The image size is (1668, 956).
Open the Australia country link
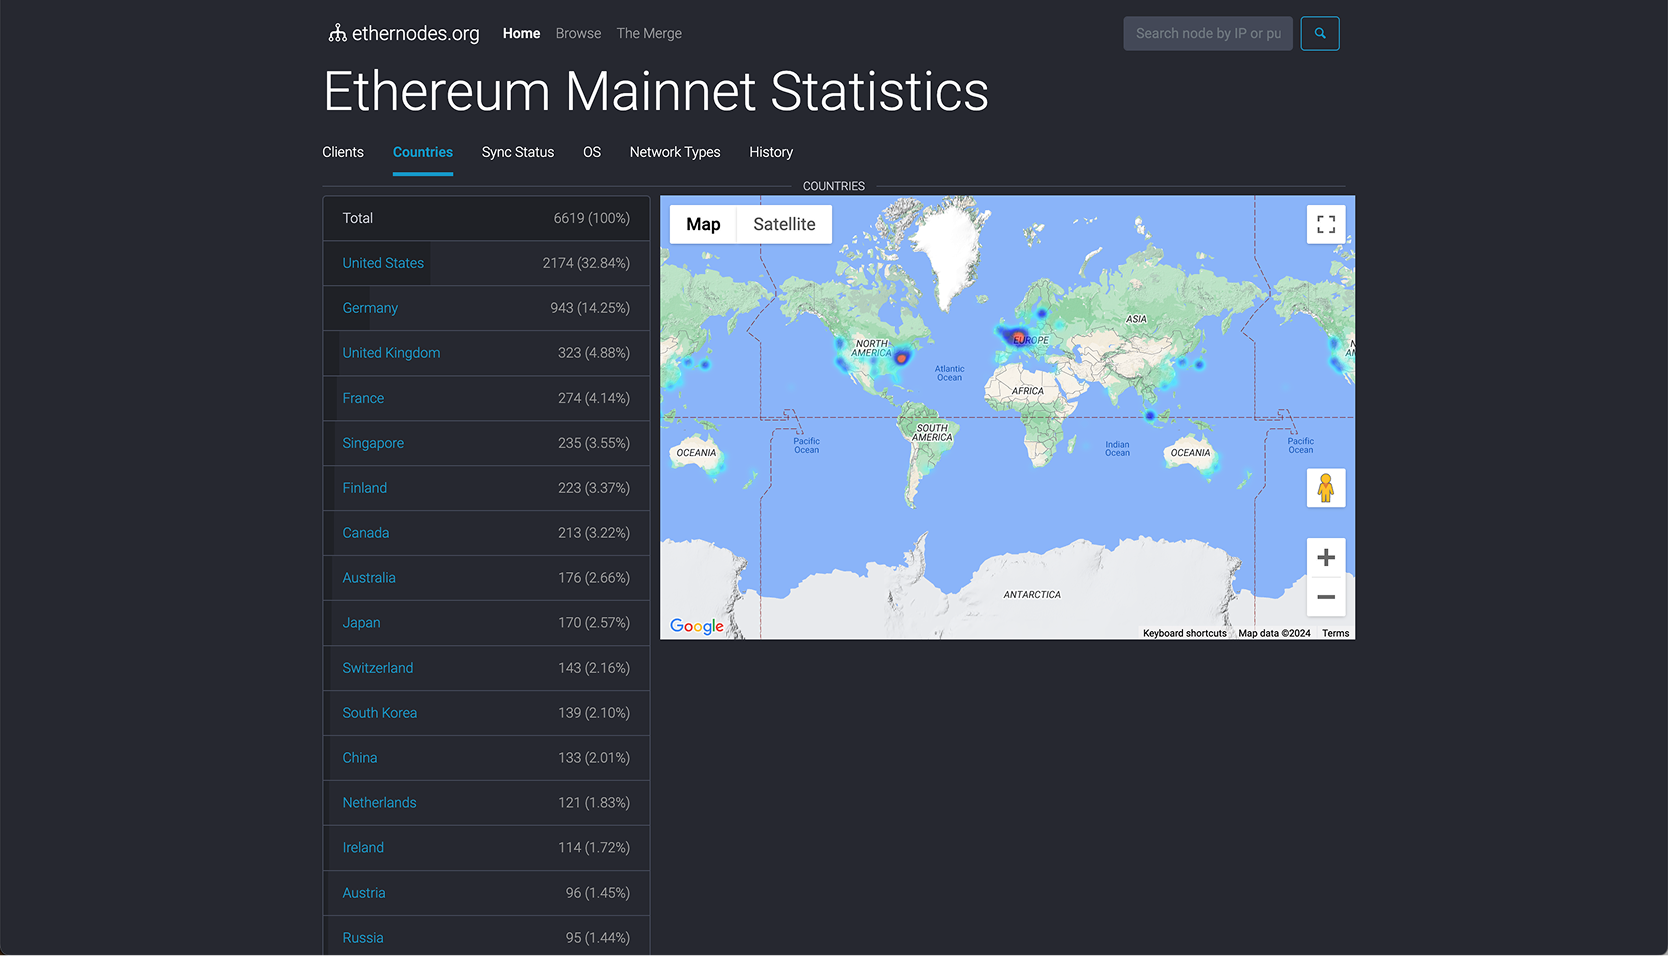point(369,578)
